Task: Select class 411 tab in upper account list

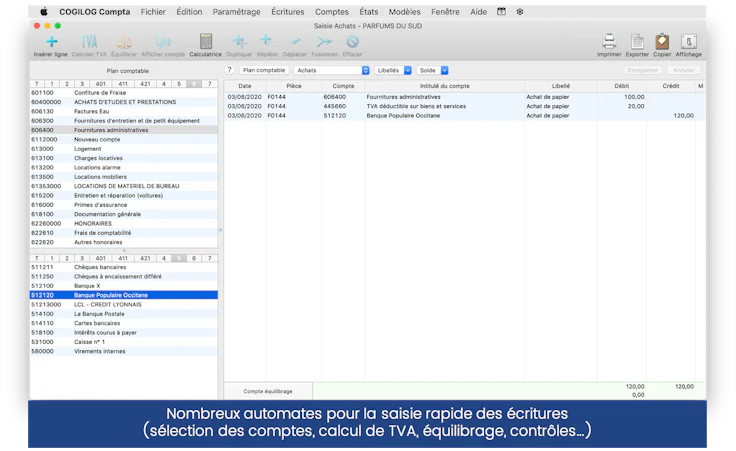Action: (x=123, y=84)
